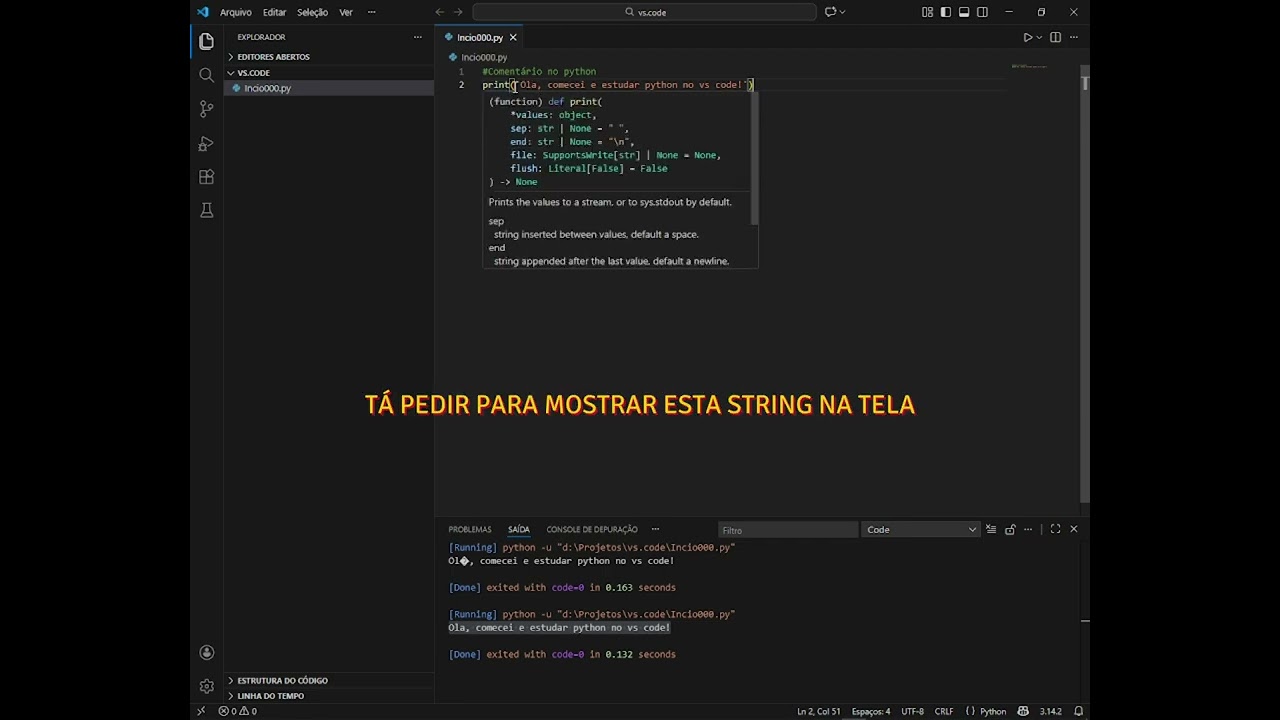Click the Copilot status icon in status bar
This screenshot has height=720, width=1280.
(1025, 711)
